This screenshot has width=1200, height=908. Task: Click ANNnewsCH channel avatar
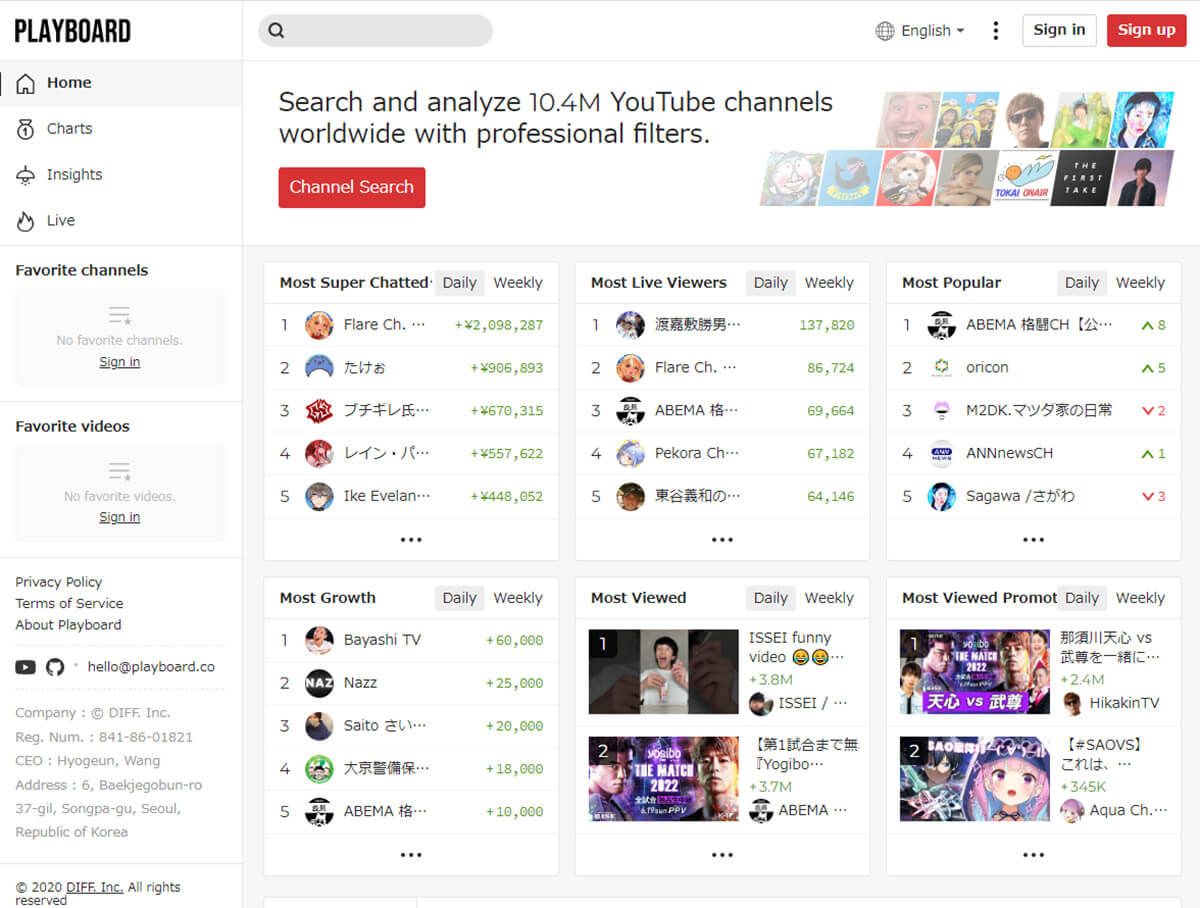(x=942, y=453)
